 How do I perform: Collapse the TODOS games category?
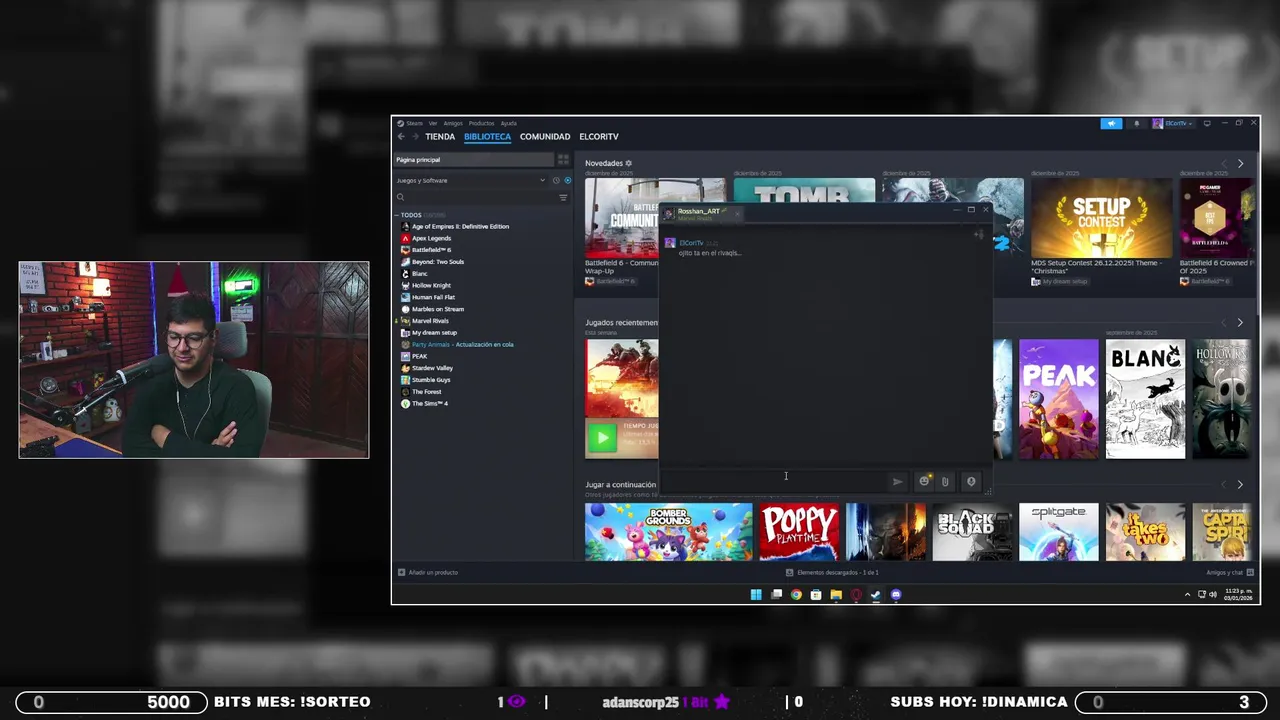pos(397,215)
